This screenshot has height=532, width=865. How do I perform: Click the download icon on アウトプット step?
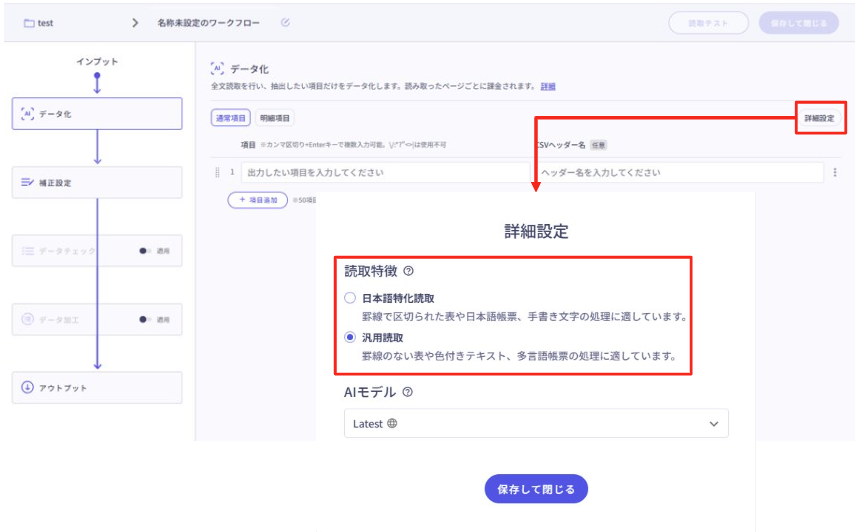(x=27, y=388)
